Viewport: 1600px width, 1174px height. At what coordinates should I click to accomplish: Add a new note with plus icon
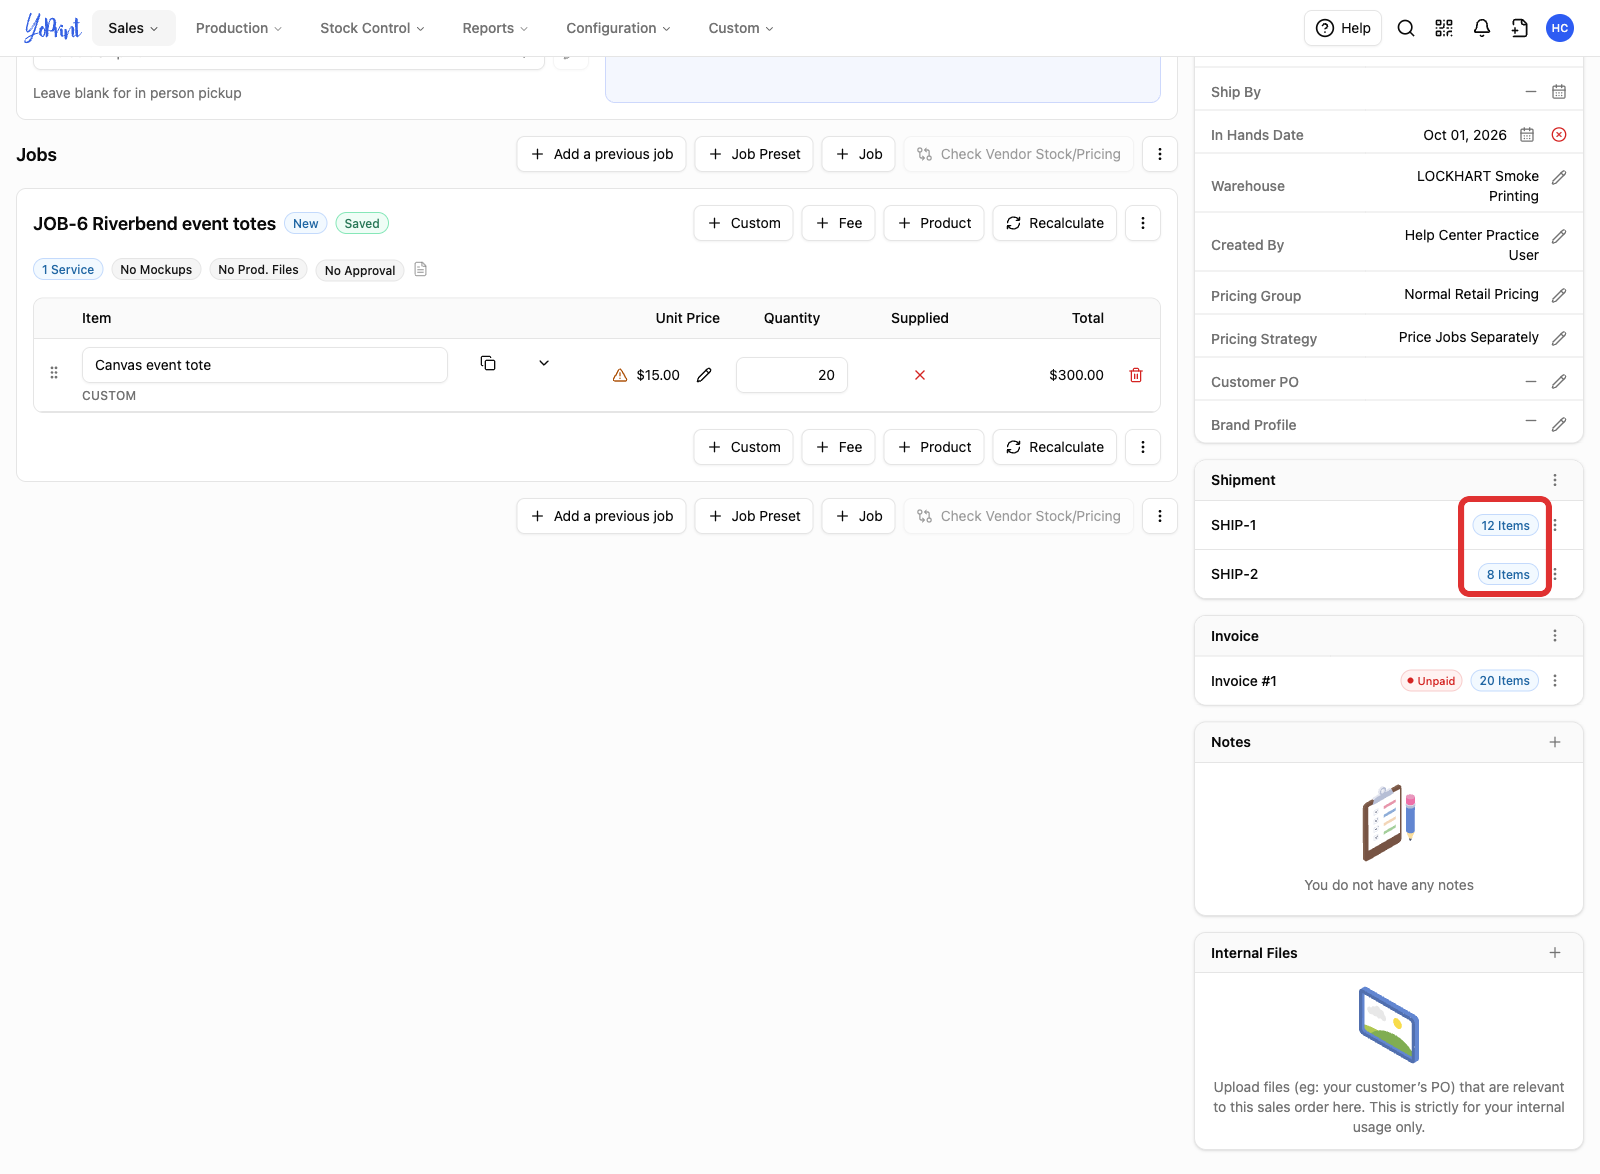(1555, 742)
